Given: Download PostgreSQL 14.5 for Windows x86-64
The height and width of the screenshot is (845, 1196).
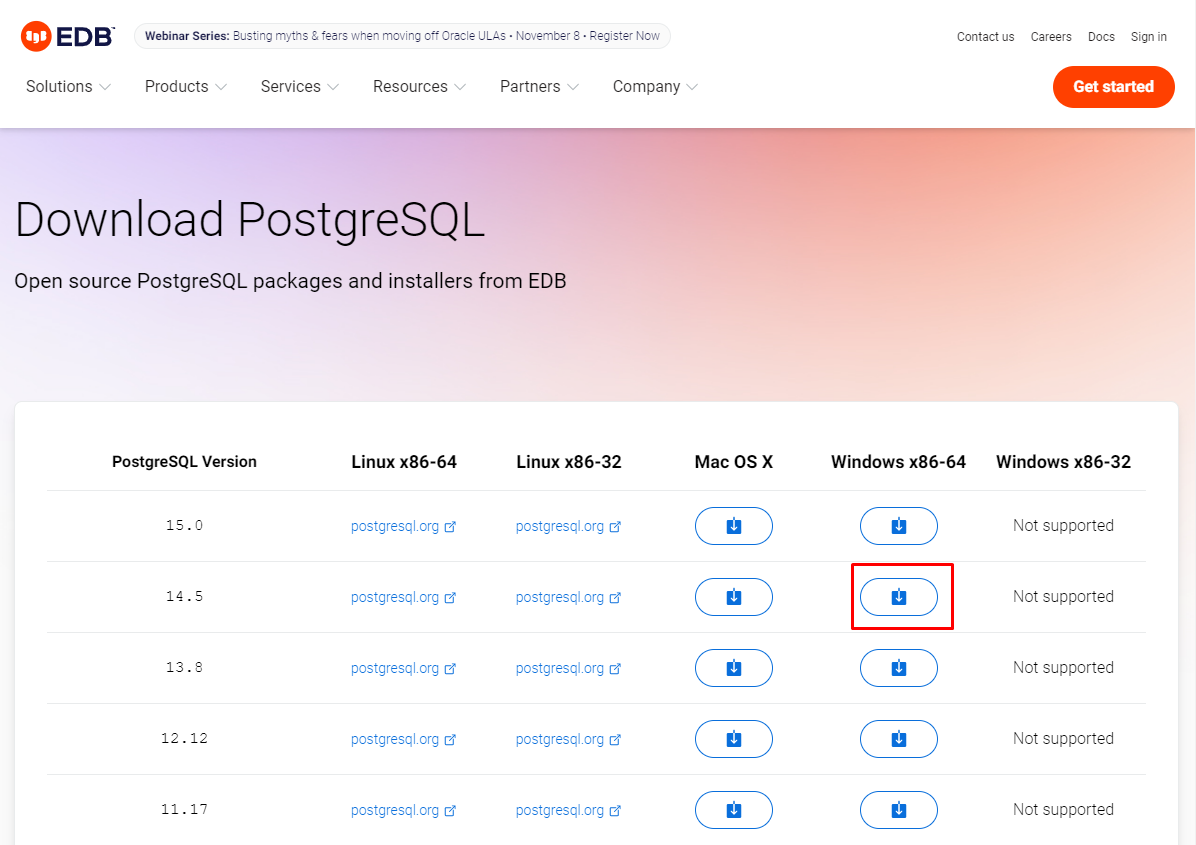Looking at the screenshot, I should [x=899, y=596].
